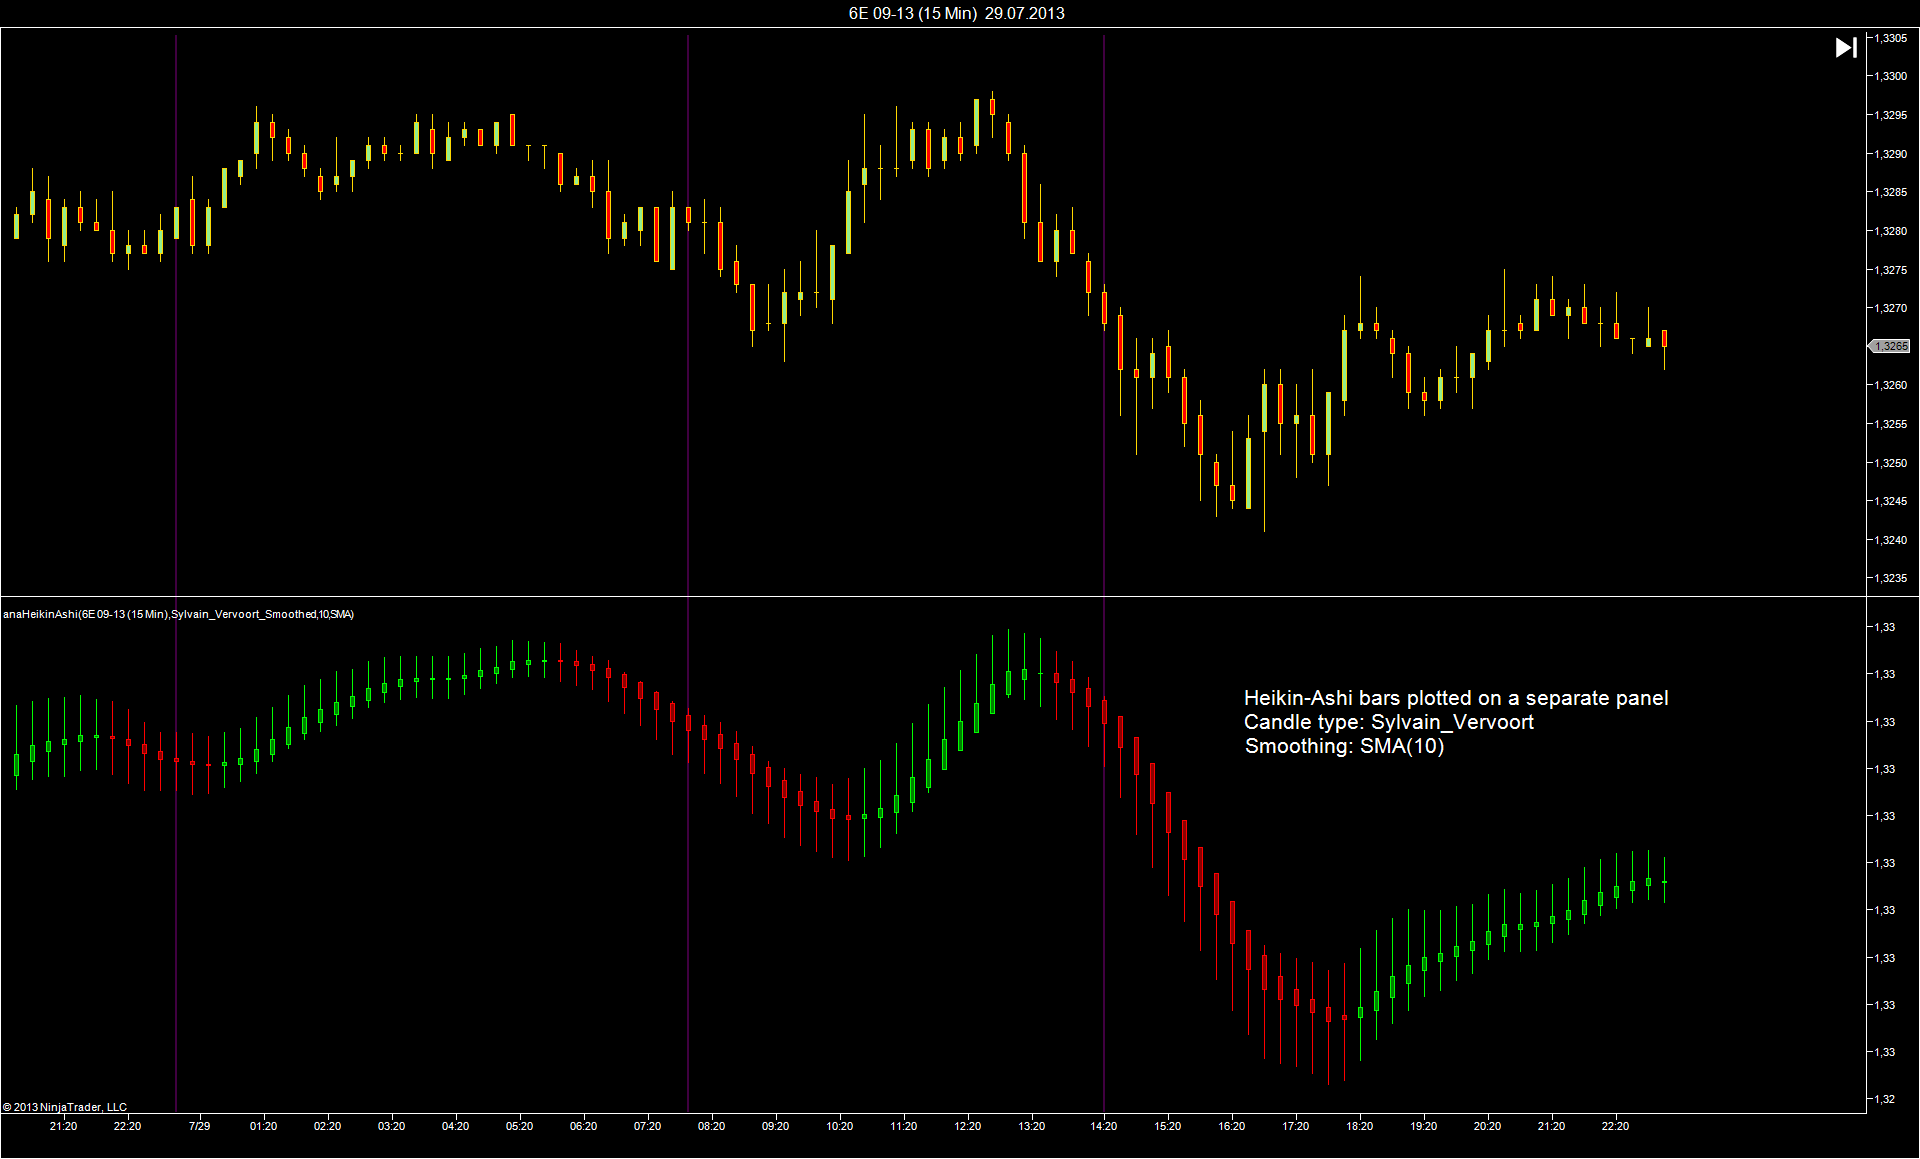
Task: Click the 'Smoothing: SMA(10)' annotation line
Action: (1344, 746)
